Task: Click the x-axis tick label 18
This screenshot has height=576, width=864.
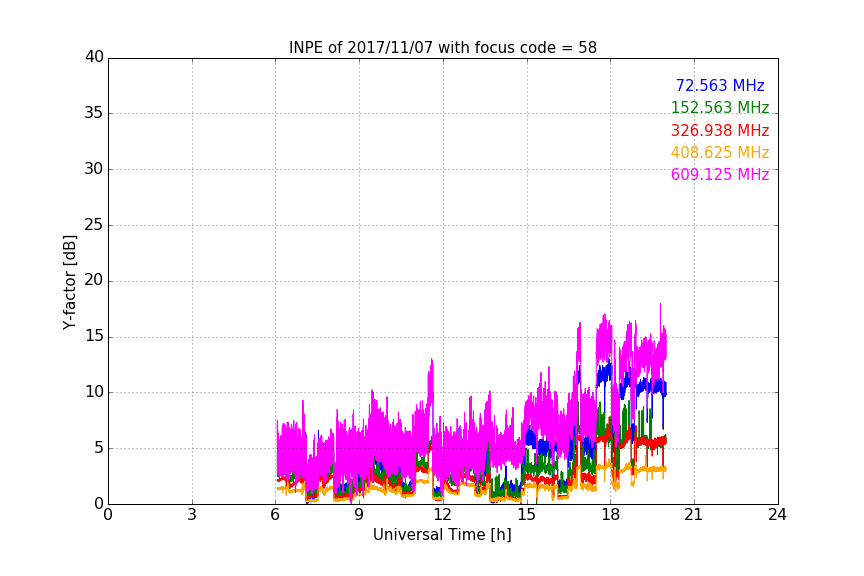Action: pyautogui.click(x=610, y=515)
